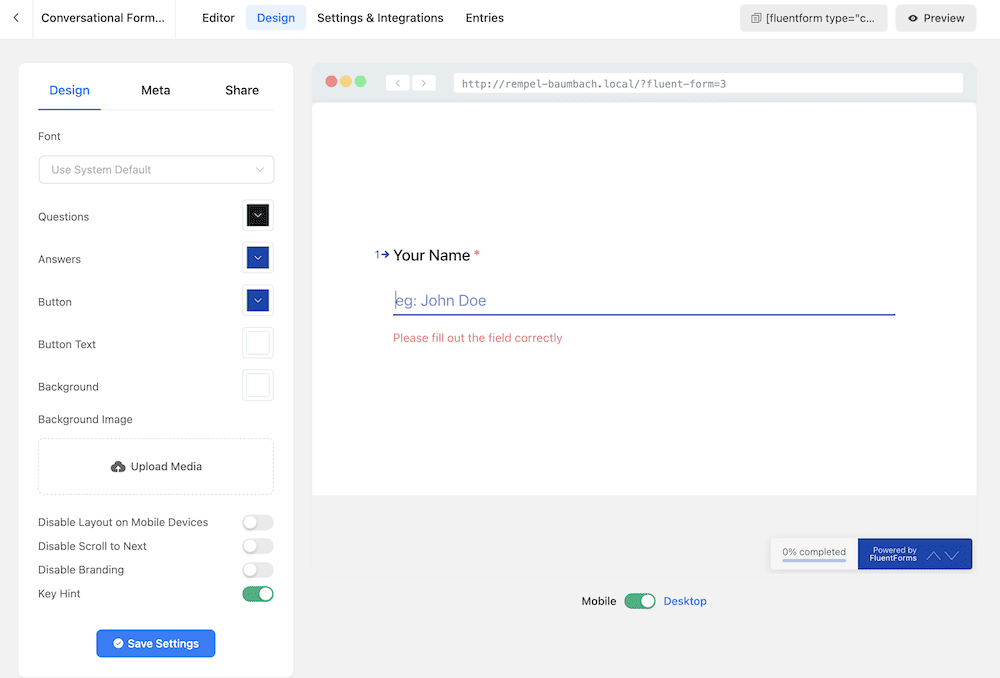This screenshot has height=678, width=1000.
Task: Toggle Disable Branding switch
Action: pyautogui.click(x=257, y=570)
